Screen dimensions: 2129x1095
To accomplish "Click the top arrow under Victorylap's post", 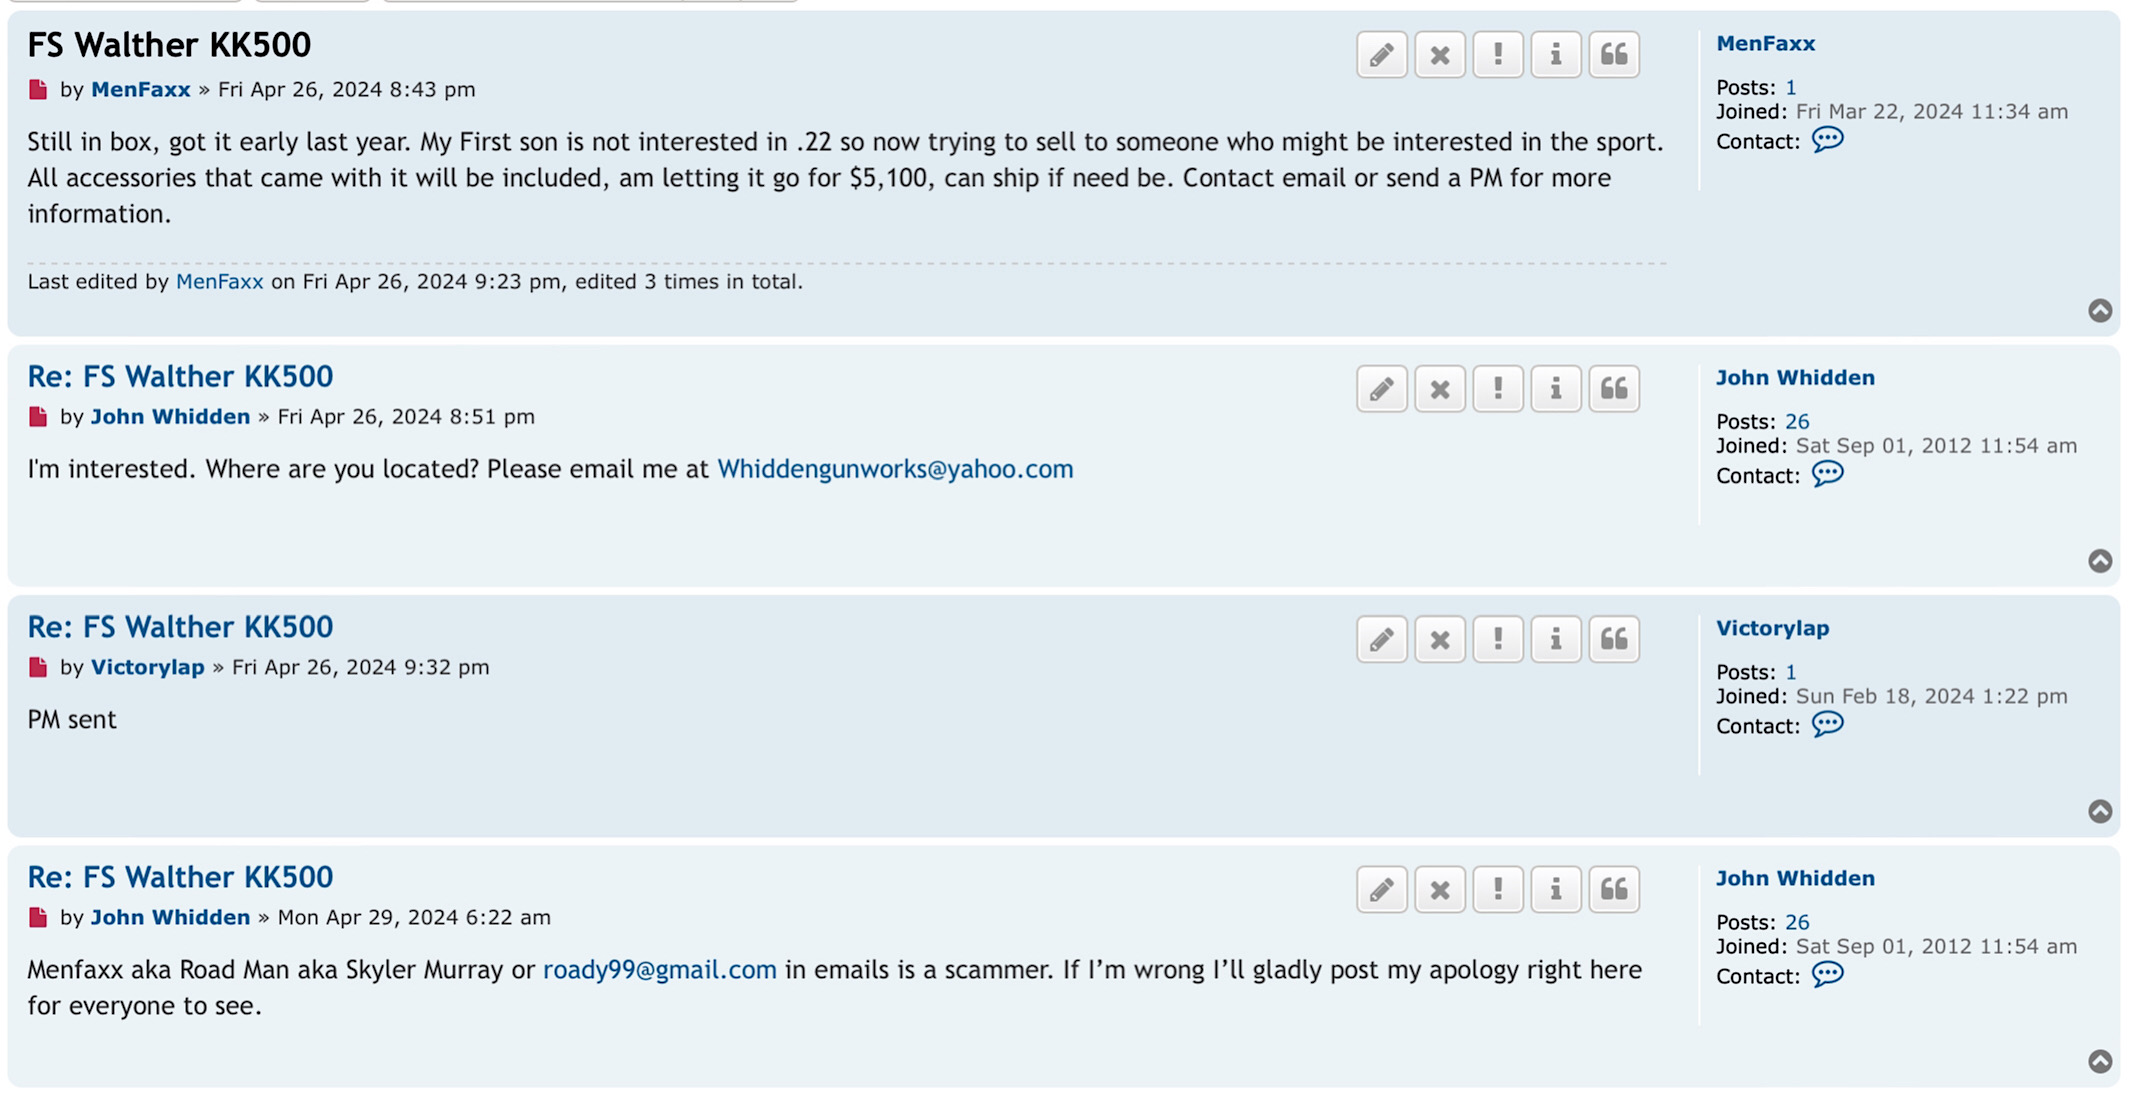I will [2099, 811].
